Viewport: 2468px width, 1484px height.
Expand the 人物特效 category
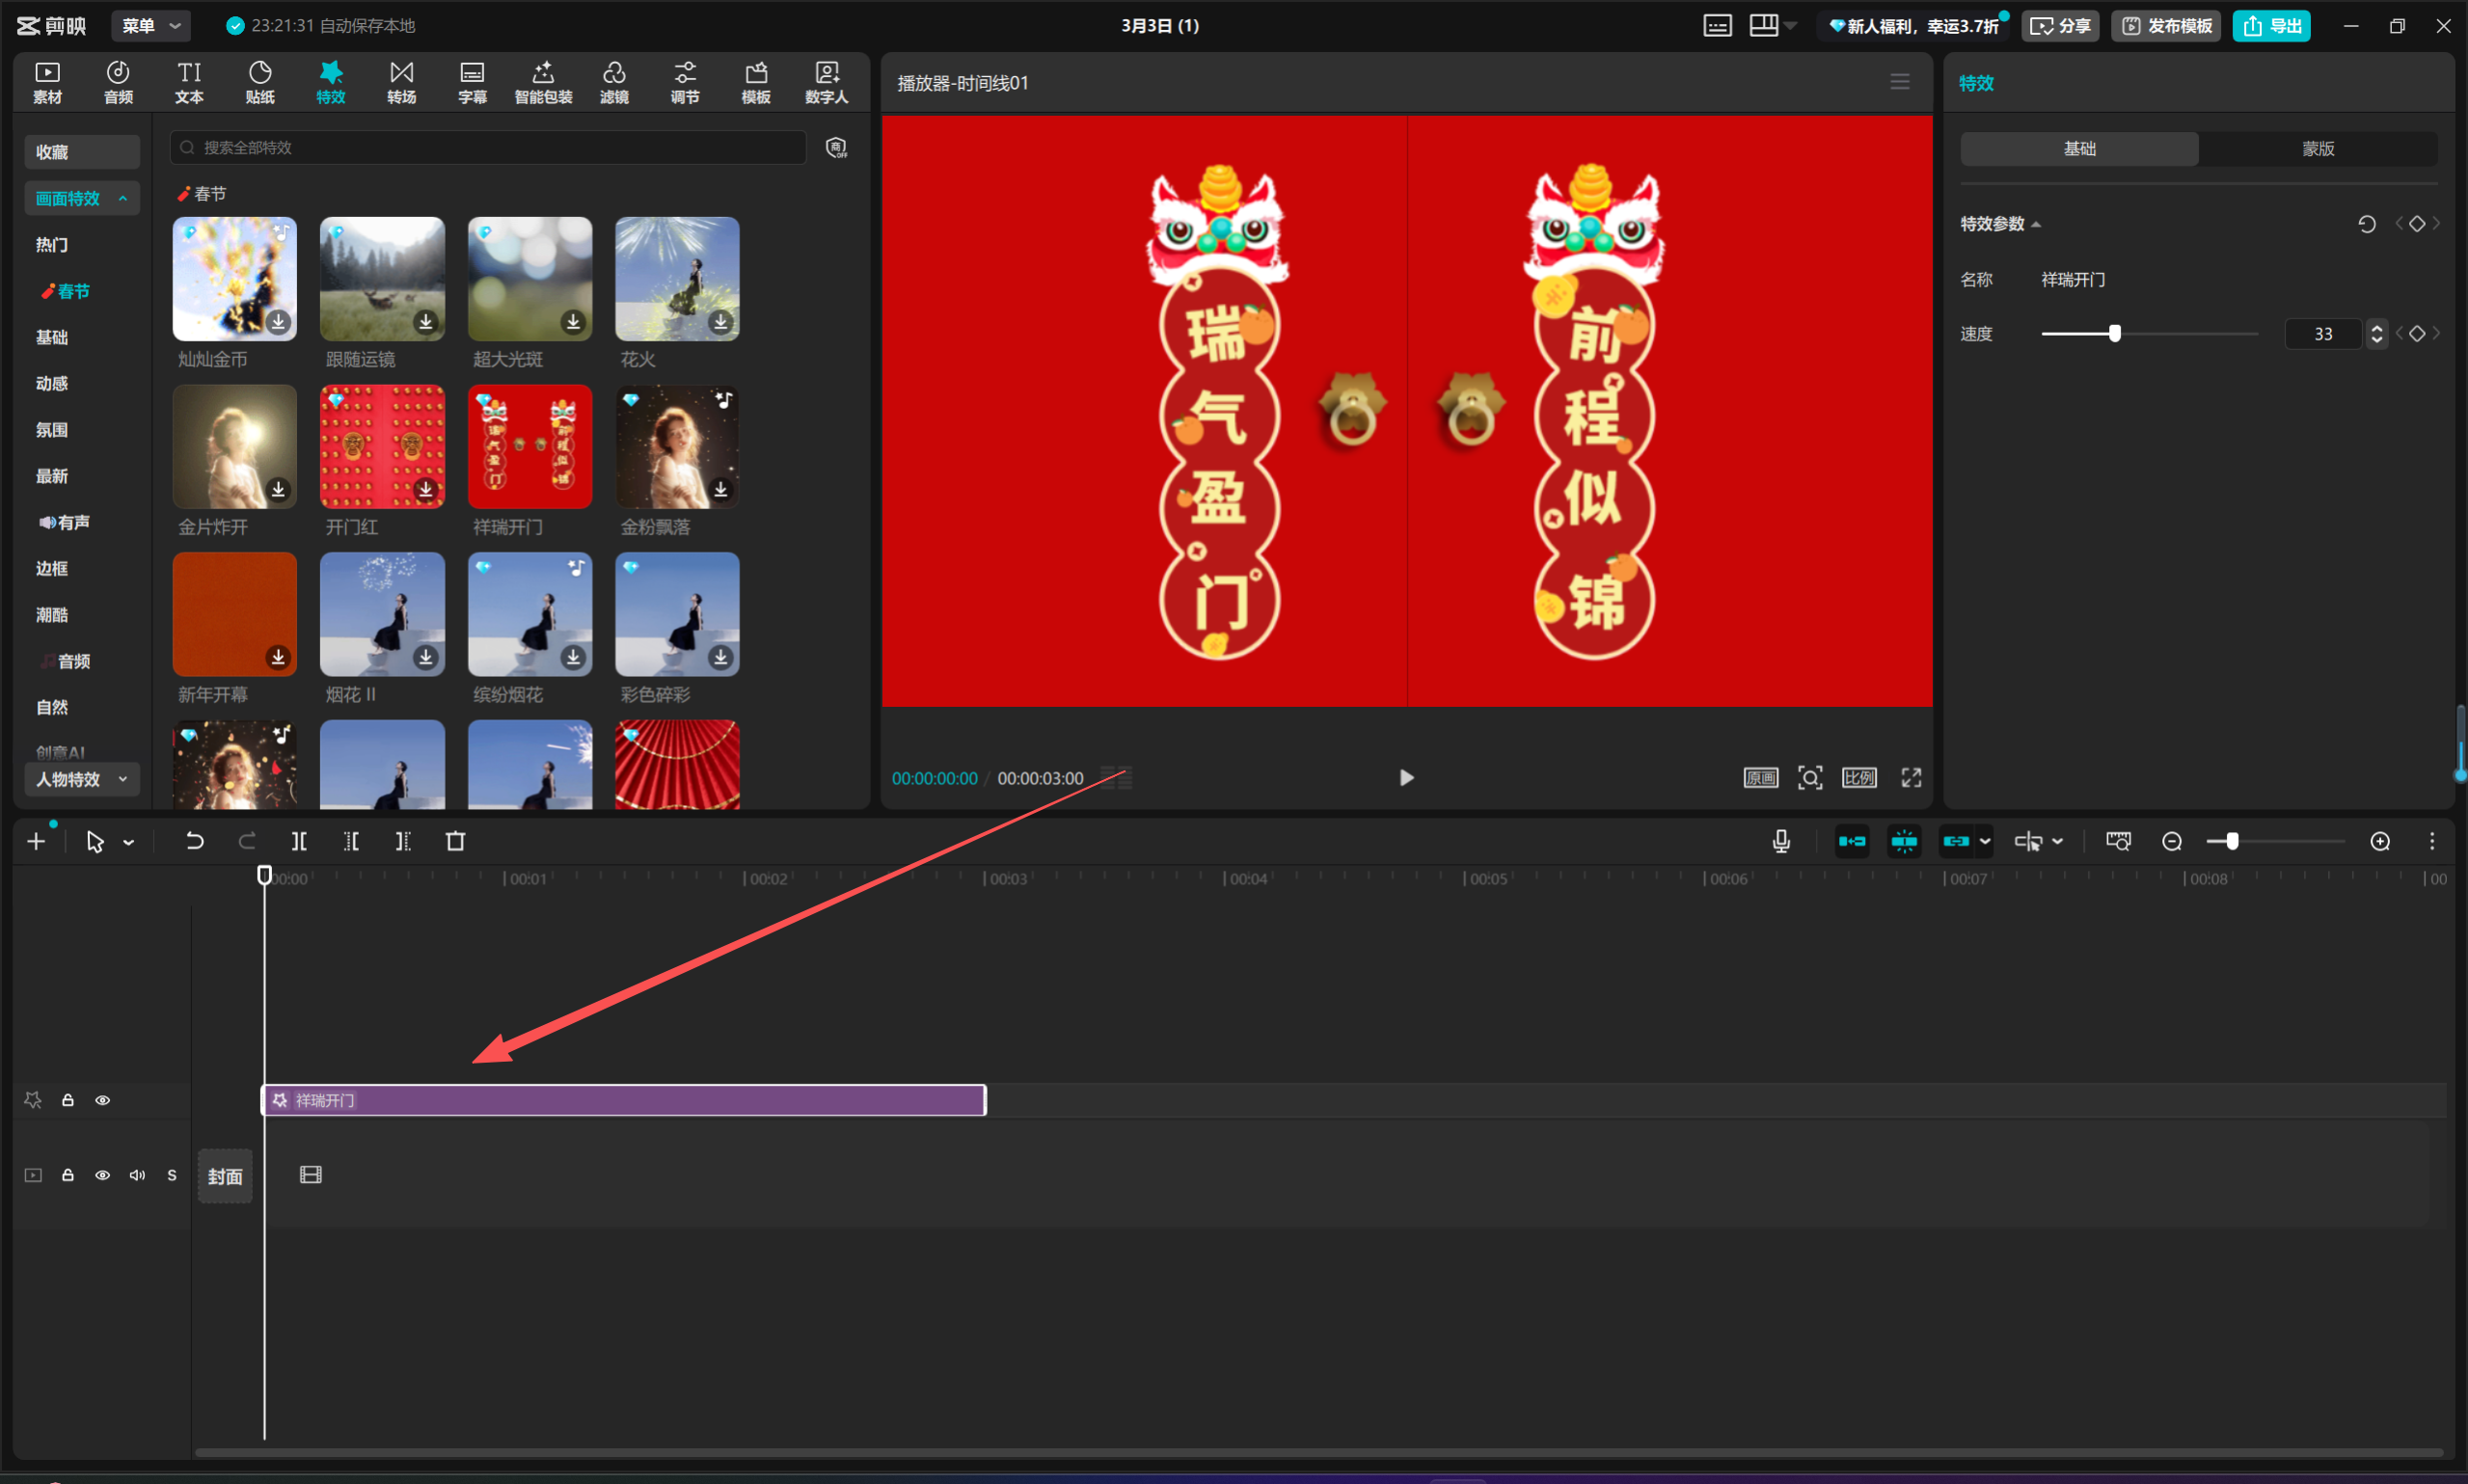coord(81,779)
